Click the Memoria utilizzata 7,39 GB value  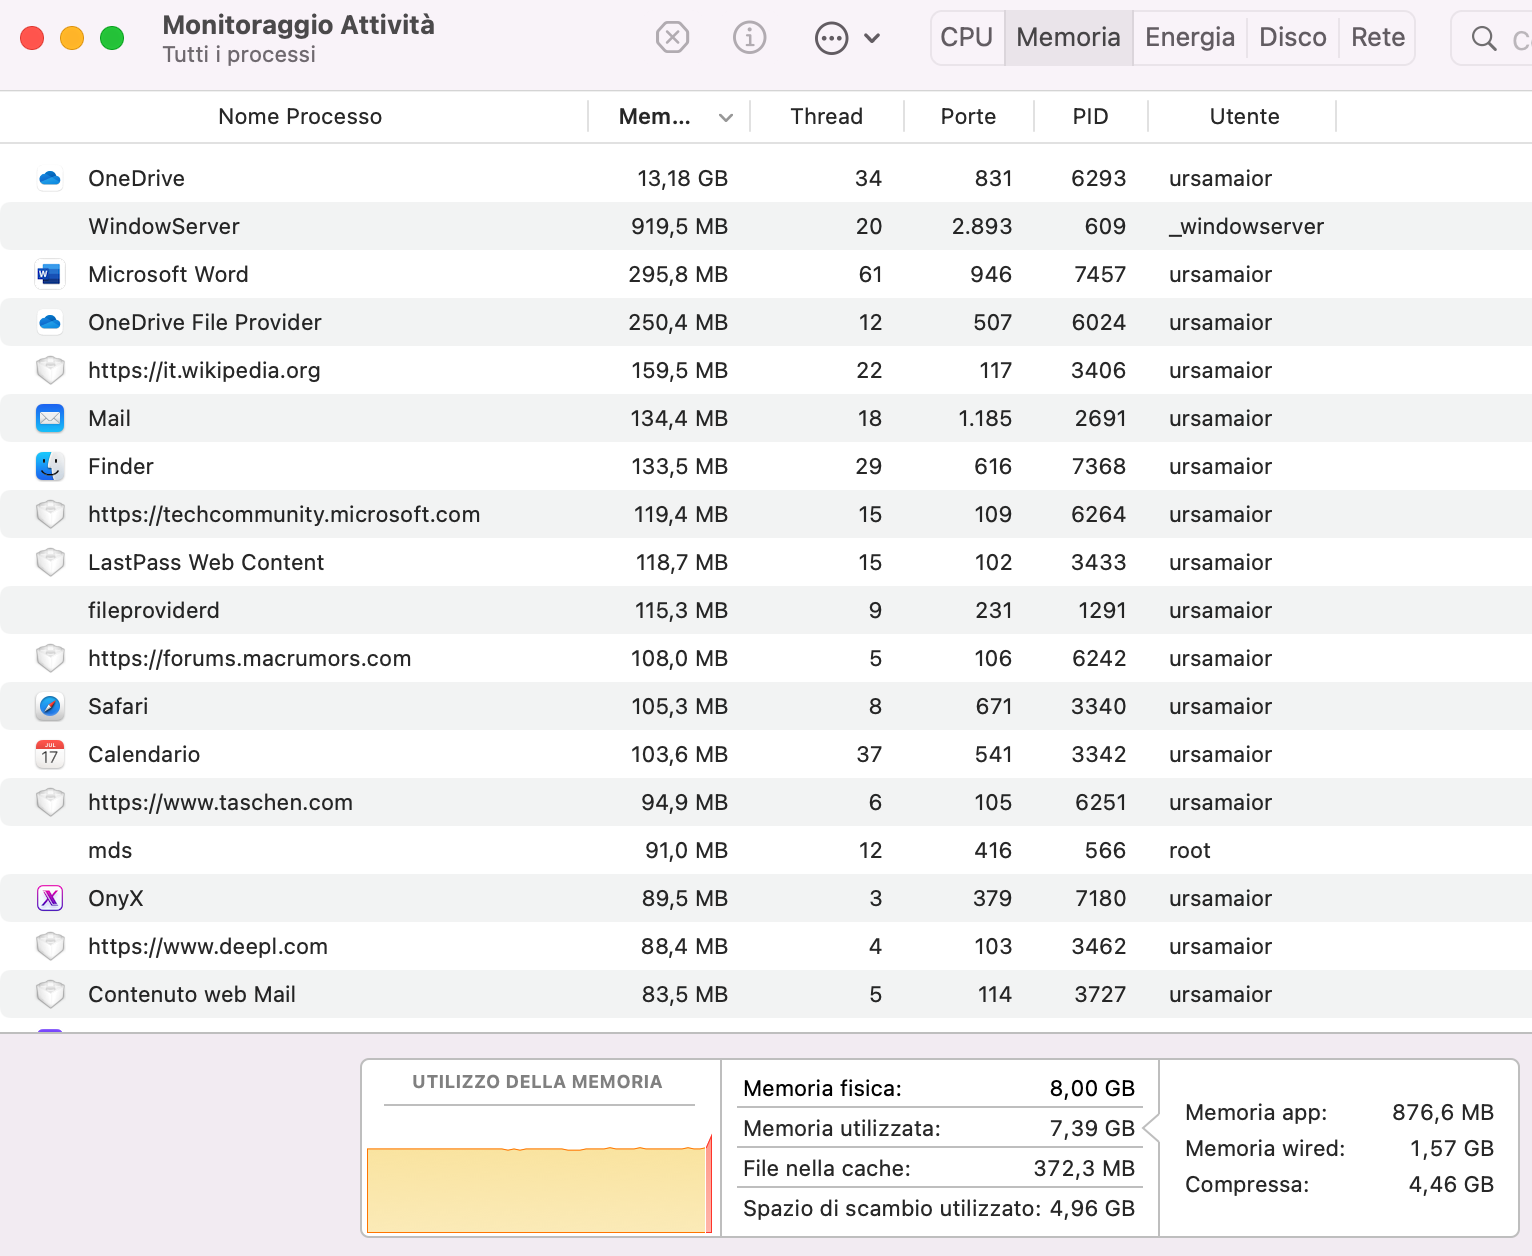(1092, 1128)
